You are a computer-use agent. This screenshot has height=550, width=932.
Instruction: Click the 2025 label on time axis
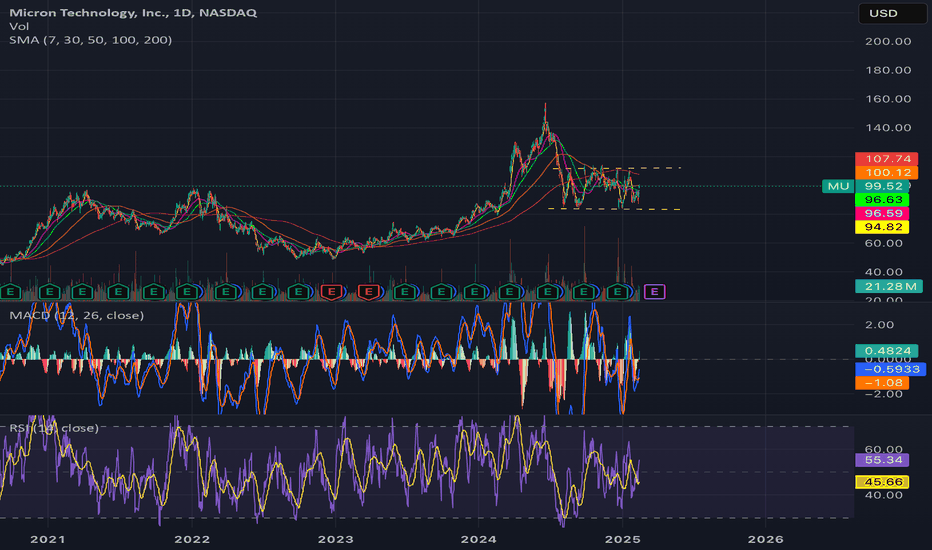[622, 539]
